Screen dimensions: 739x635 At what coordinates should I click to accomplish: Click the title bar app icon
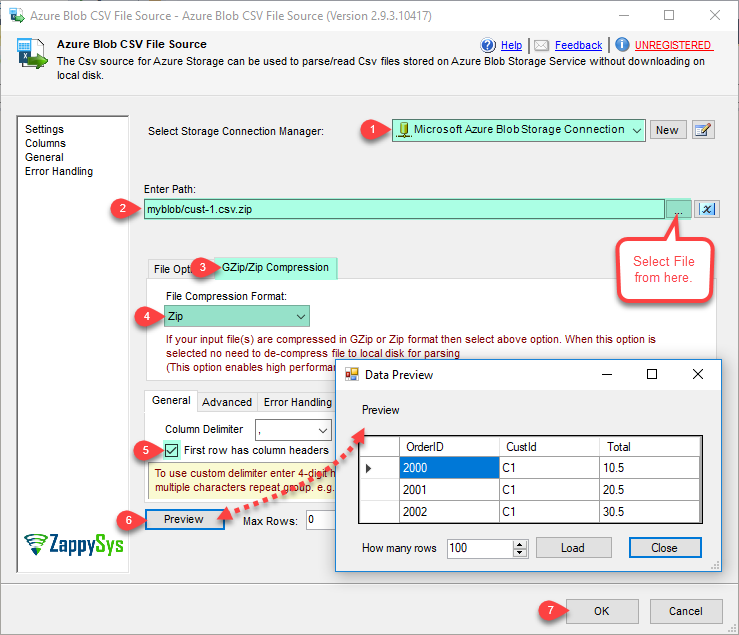point(17,15)
